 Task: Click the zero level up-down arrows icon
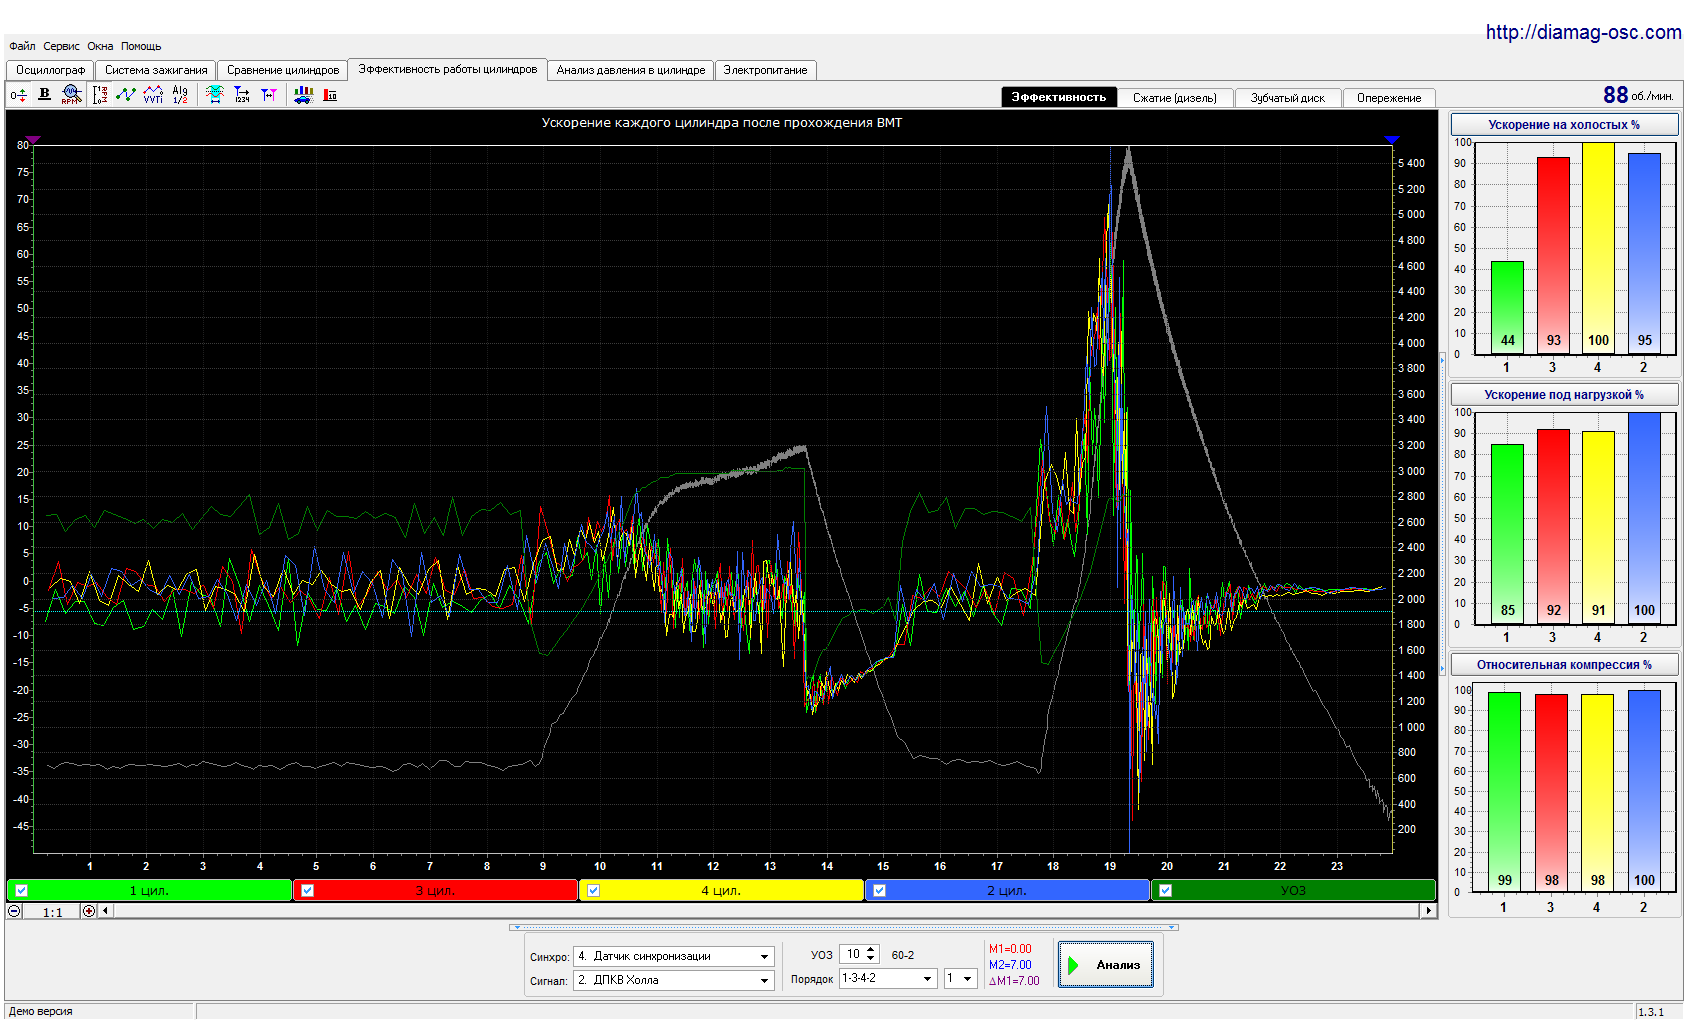pos(18,95)
